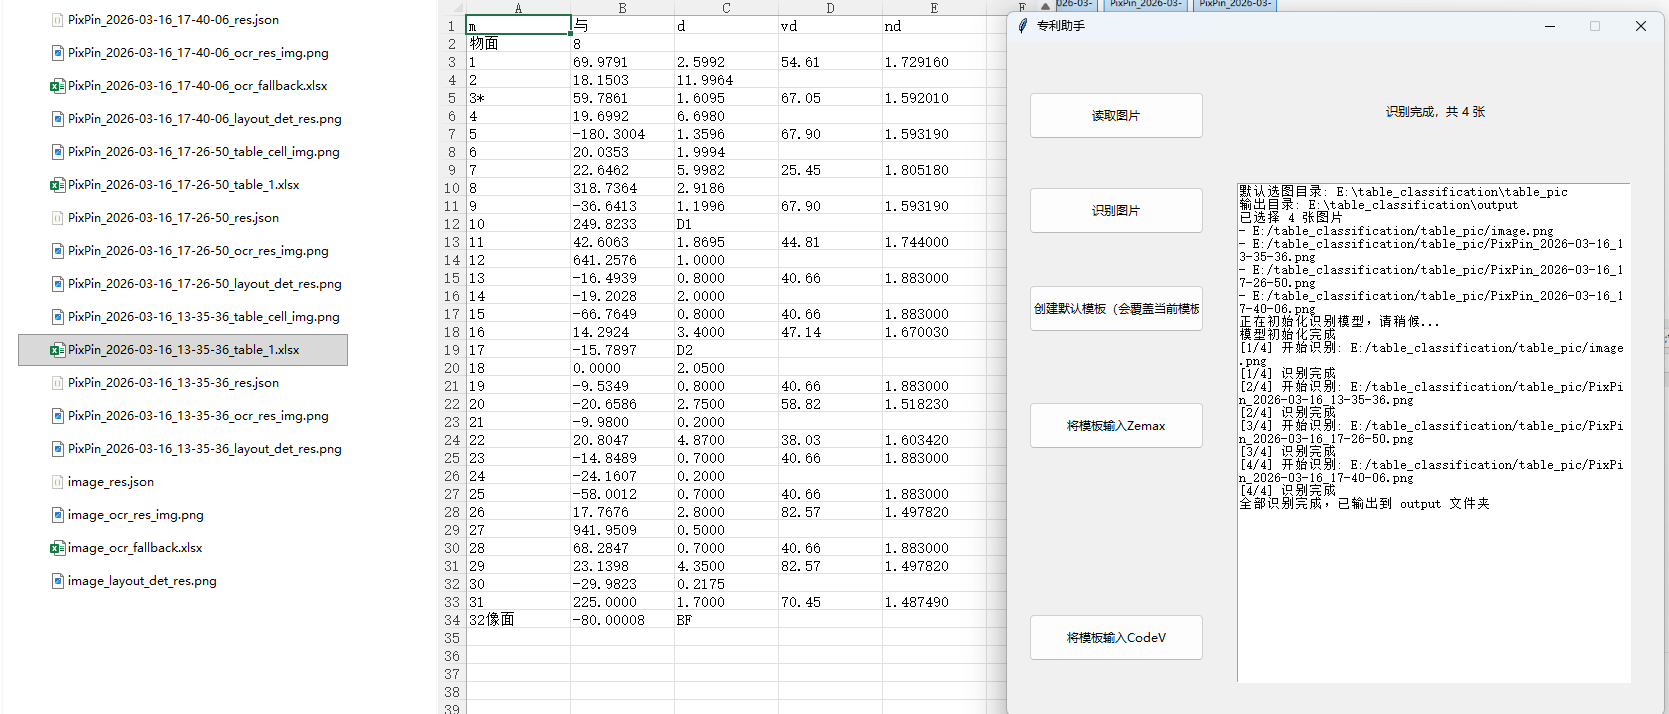Click the Excel icon of PixPin_2026-03-16_17-26-50_table_1.xlsx

[58, 185]
